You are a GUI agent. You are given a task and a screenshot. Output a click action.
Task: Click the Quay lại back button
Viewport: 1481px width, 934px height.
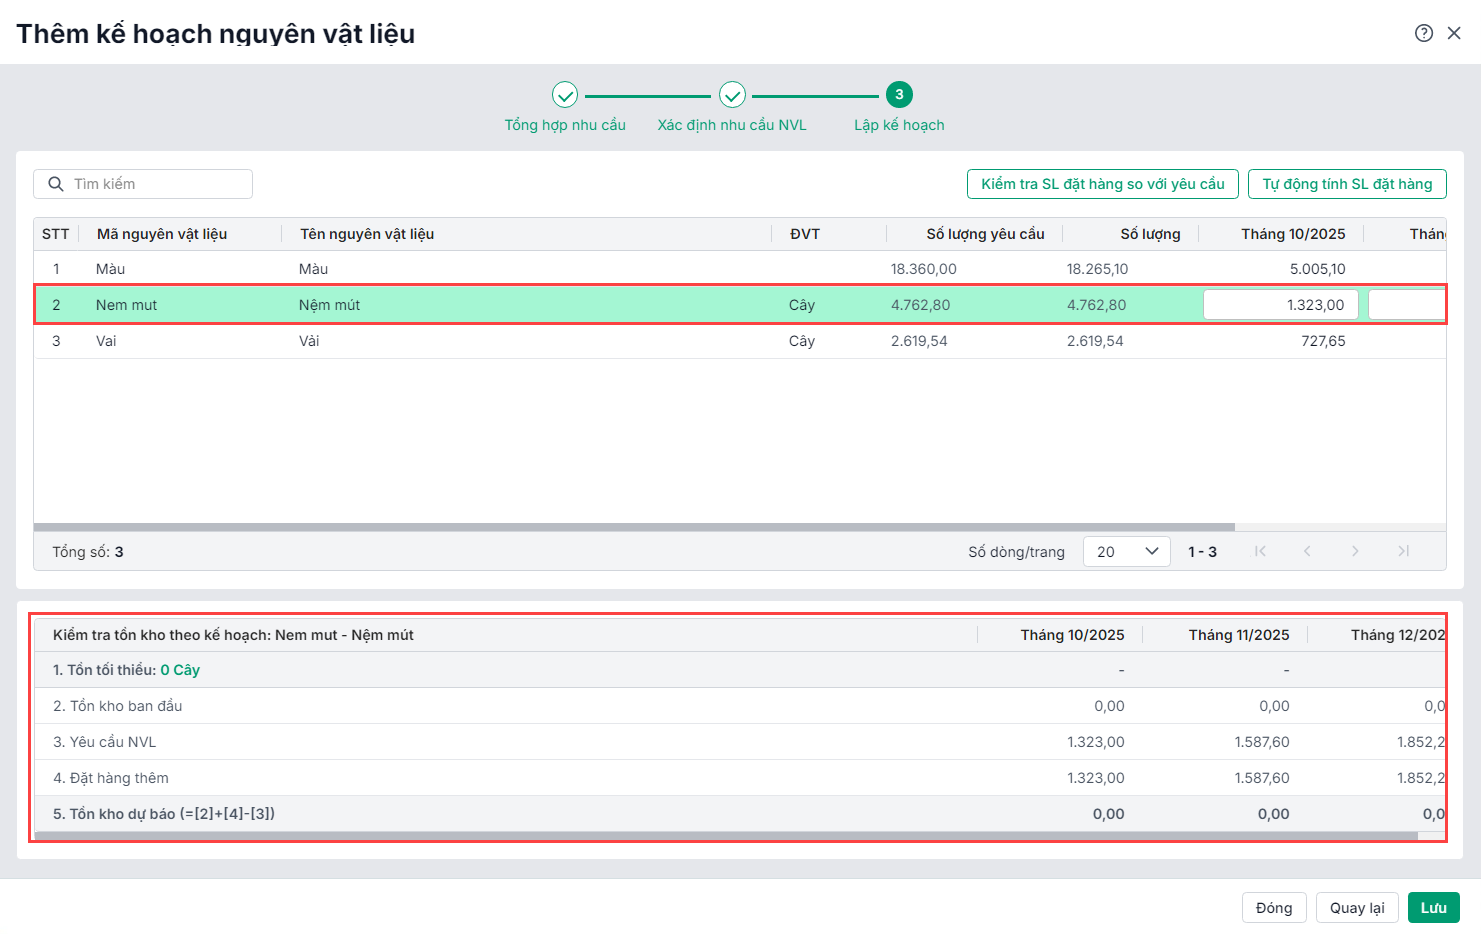click(1356, 908)
